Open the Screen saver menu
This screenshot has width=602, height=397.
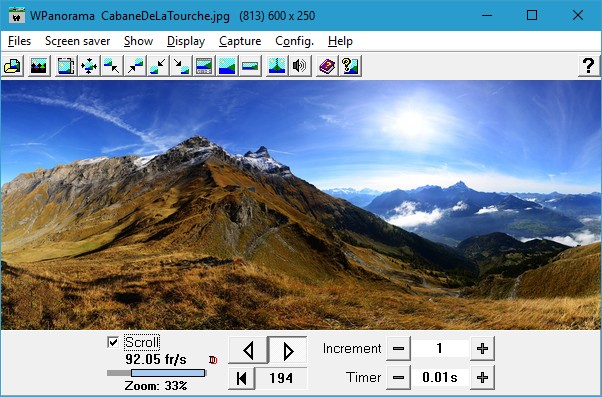coord(78,41)
